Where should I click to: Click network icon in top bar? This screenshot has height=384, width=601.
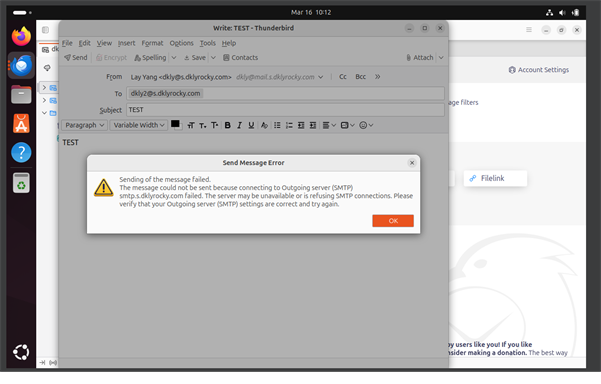click(x=549, y=13)
